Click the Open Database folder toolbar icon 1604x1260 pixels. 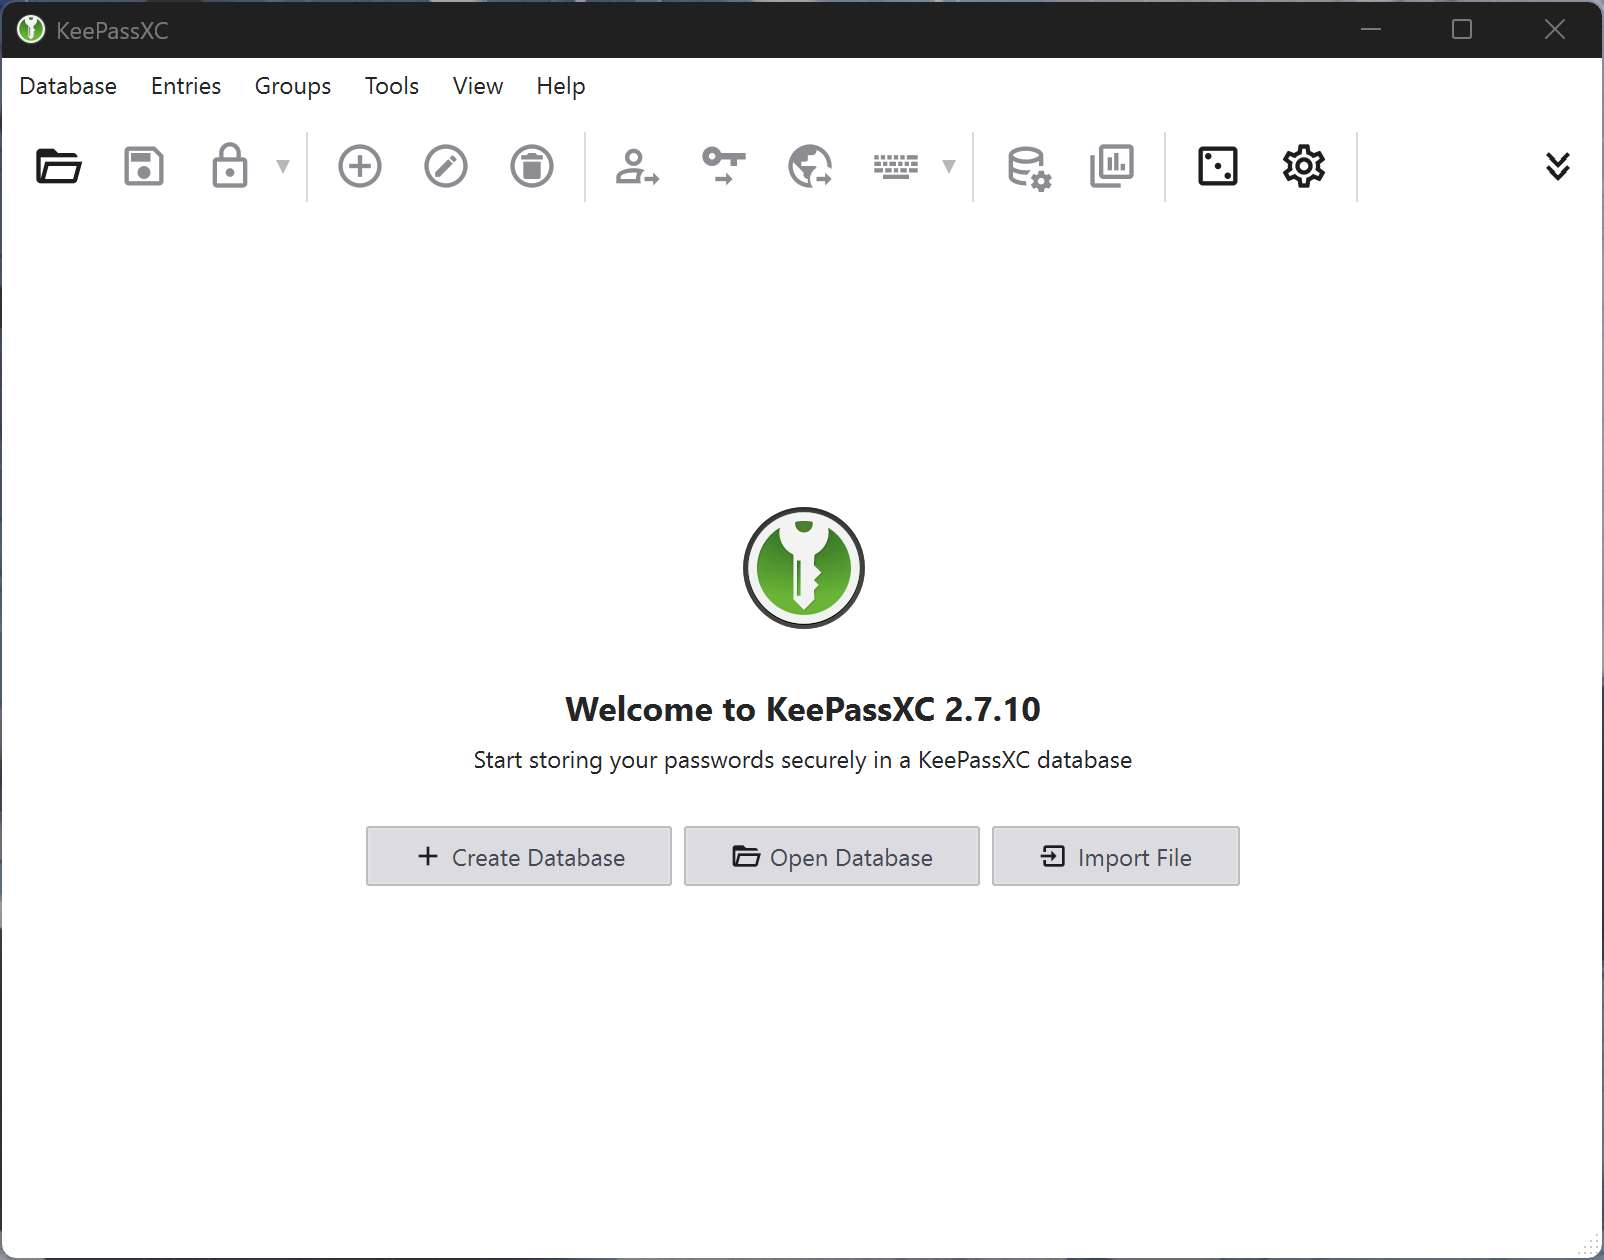click(58, 166)
